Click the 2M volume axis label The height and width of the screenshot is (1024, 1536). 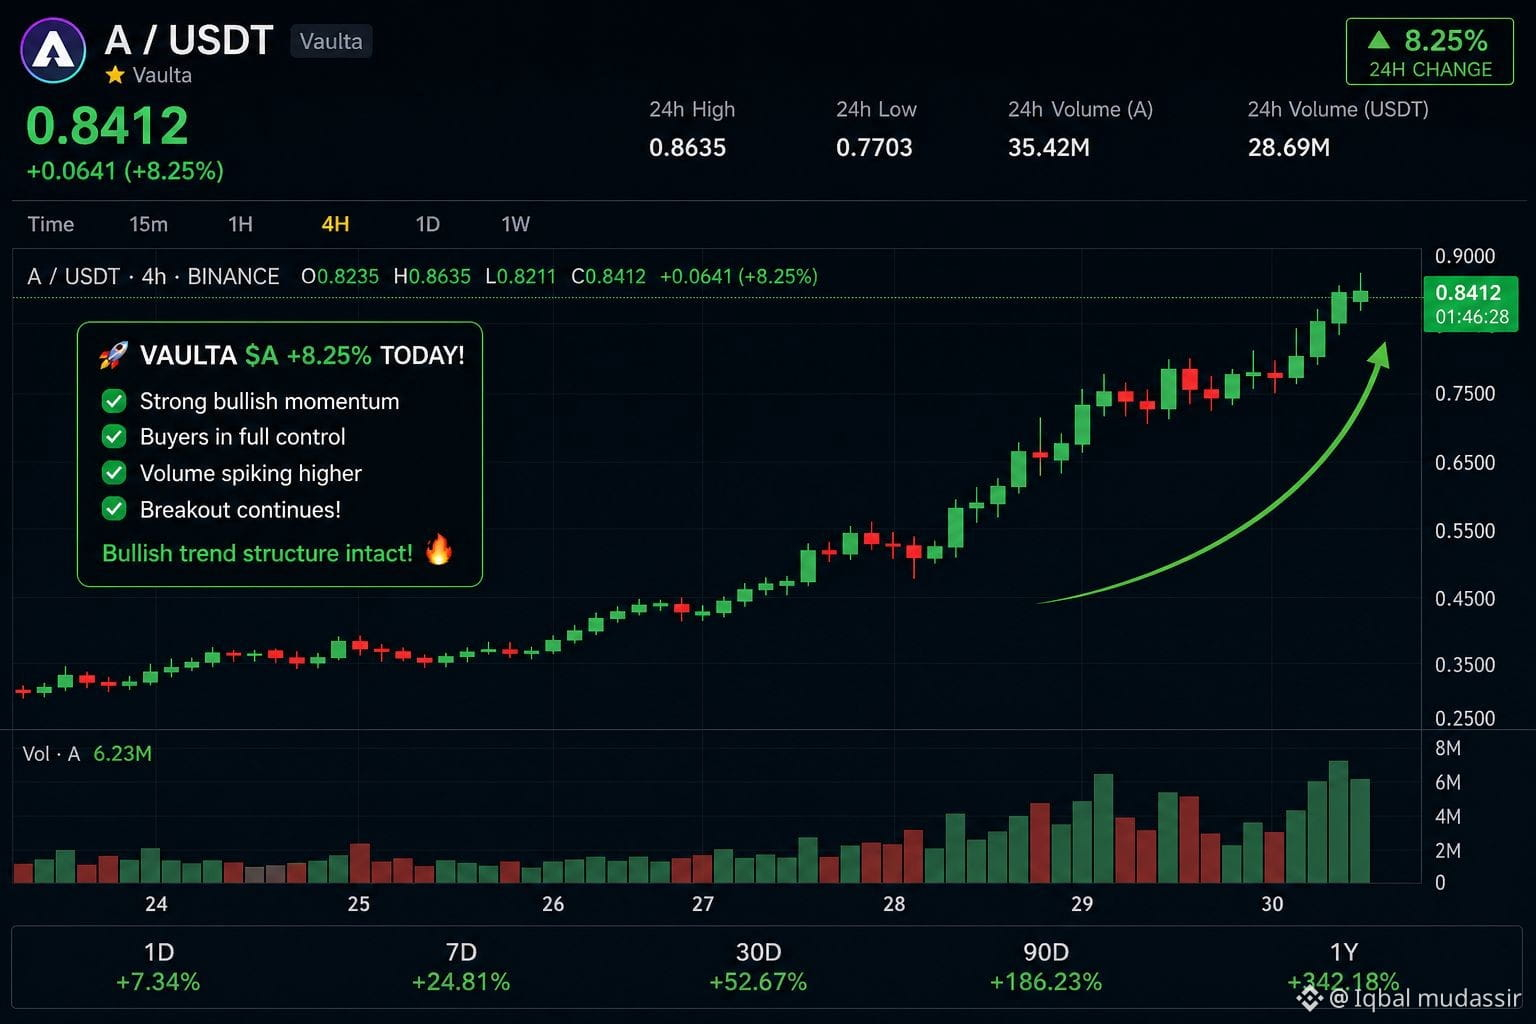point(1448,851)
